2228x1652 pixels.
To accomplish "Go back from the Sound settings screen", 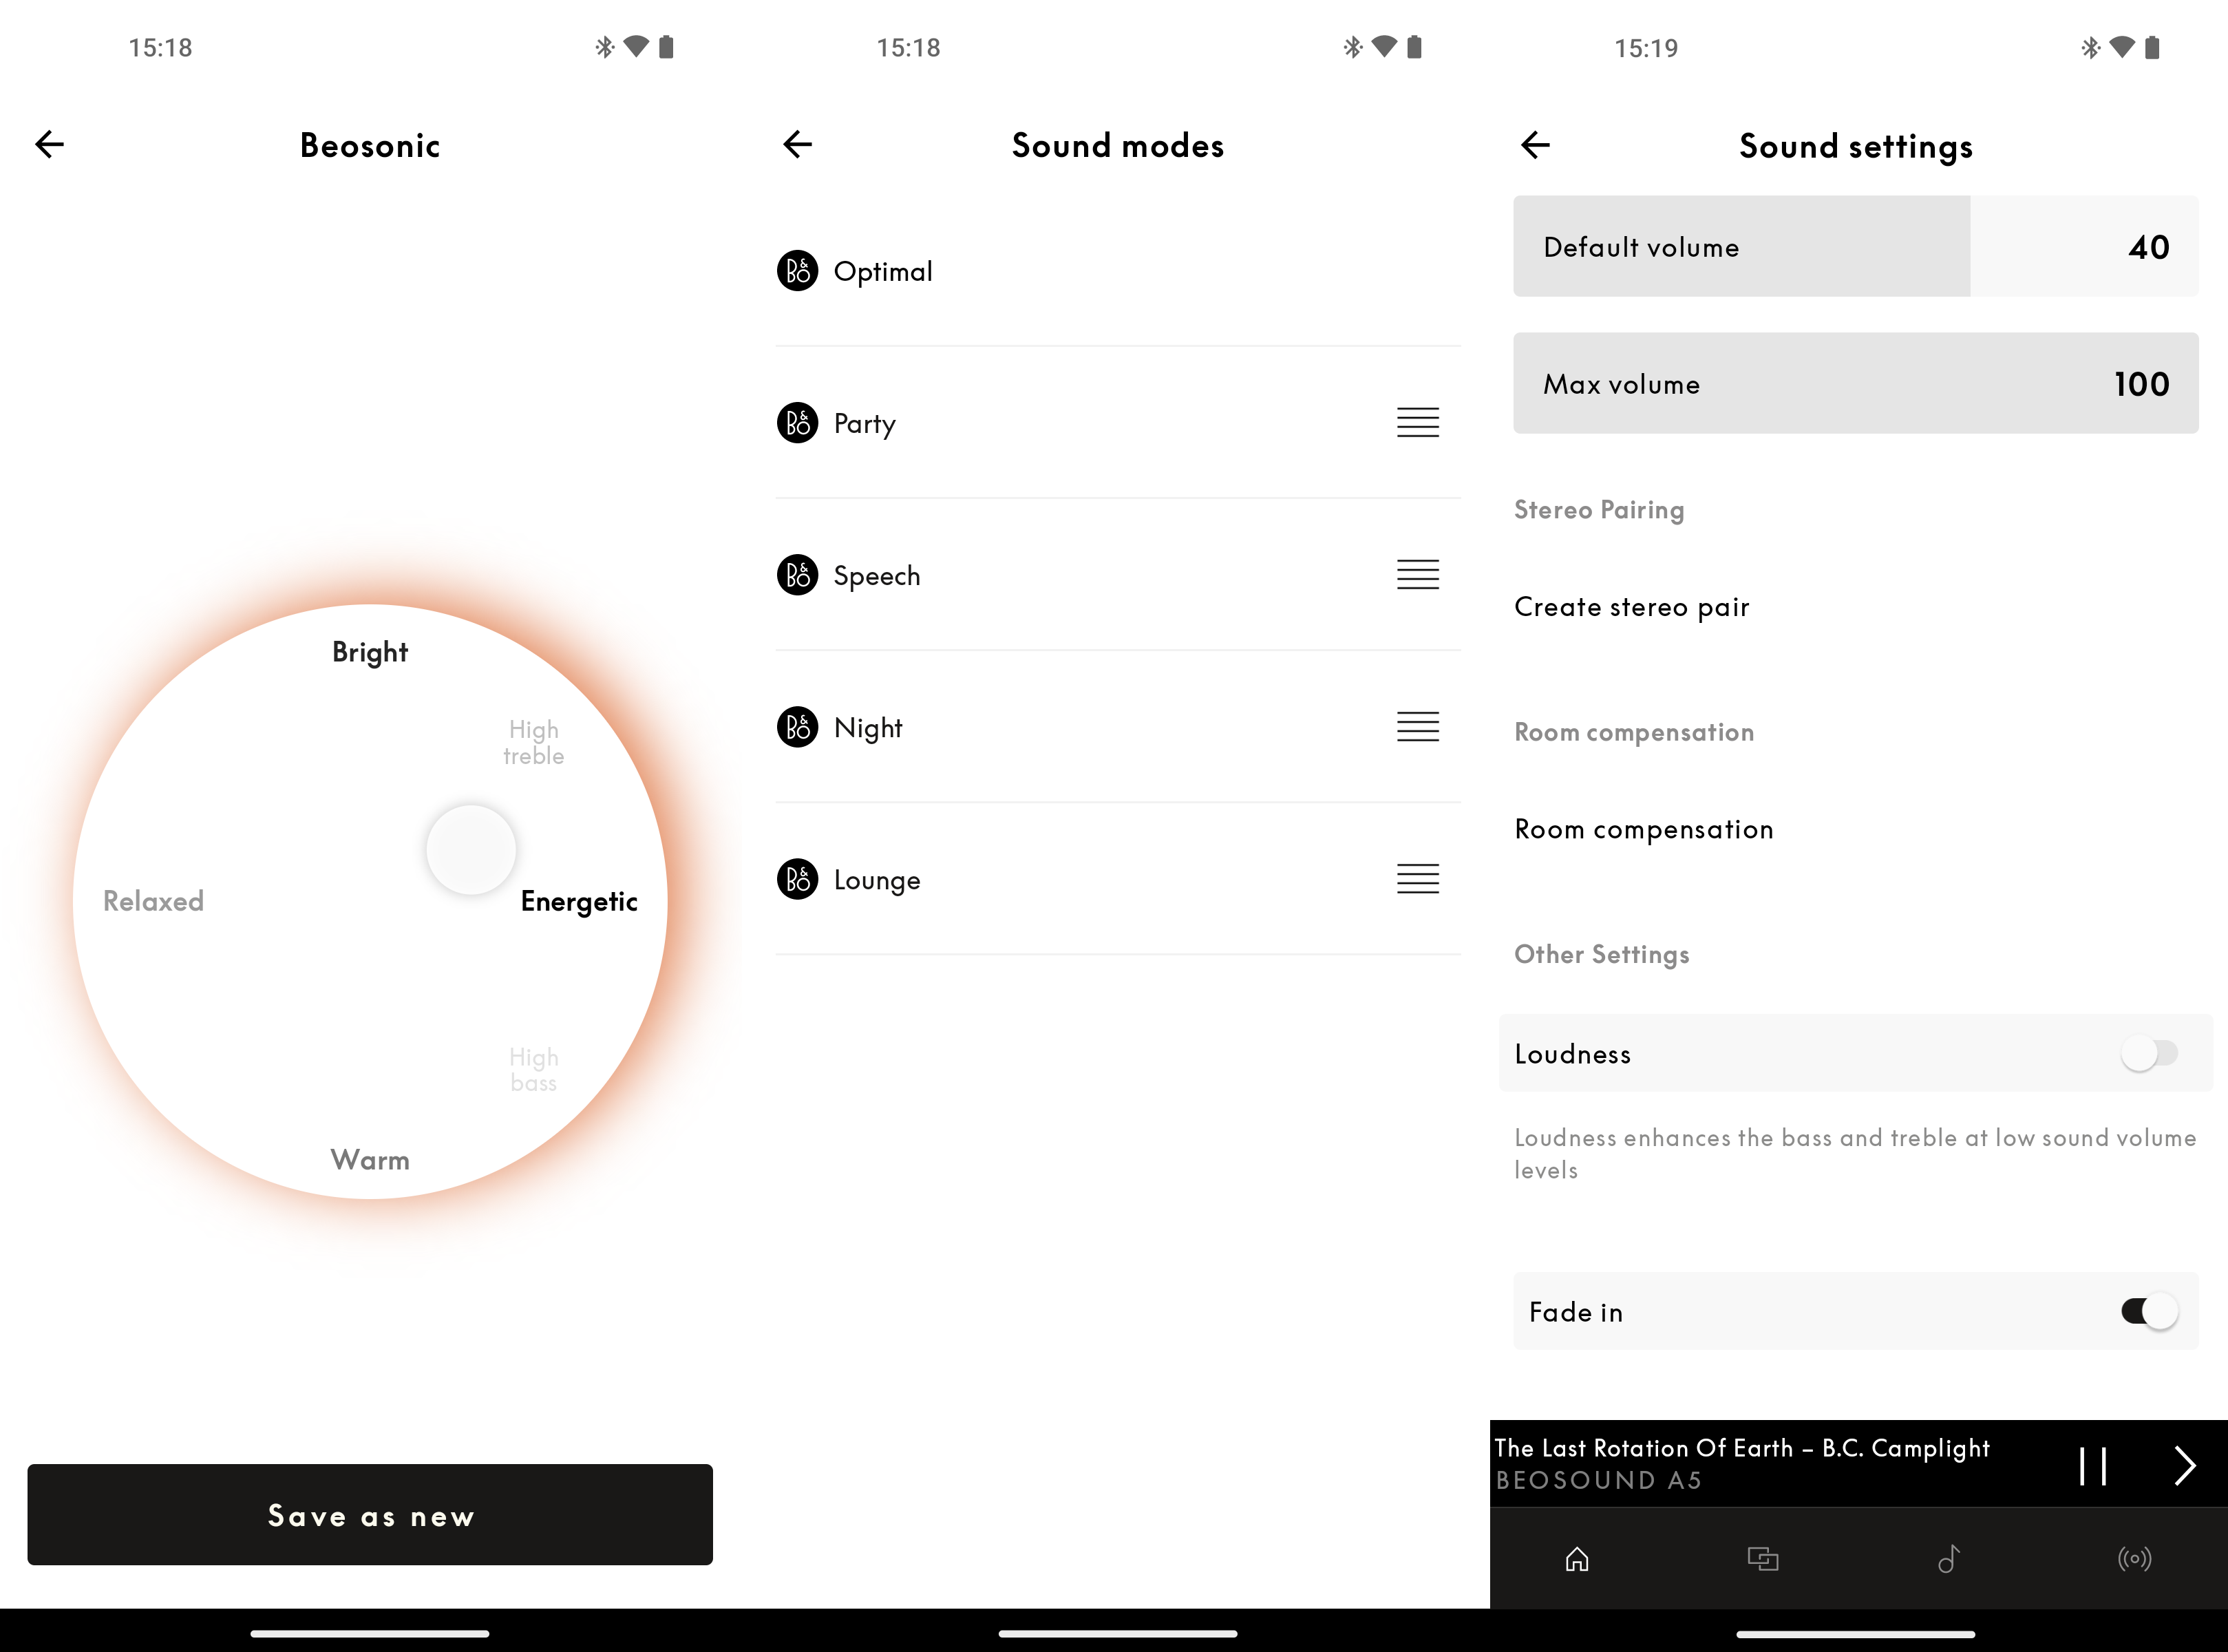I will [1535, 145].
